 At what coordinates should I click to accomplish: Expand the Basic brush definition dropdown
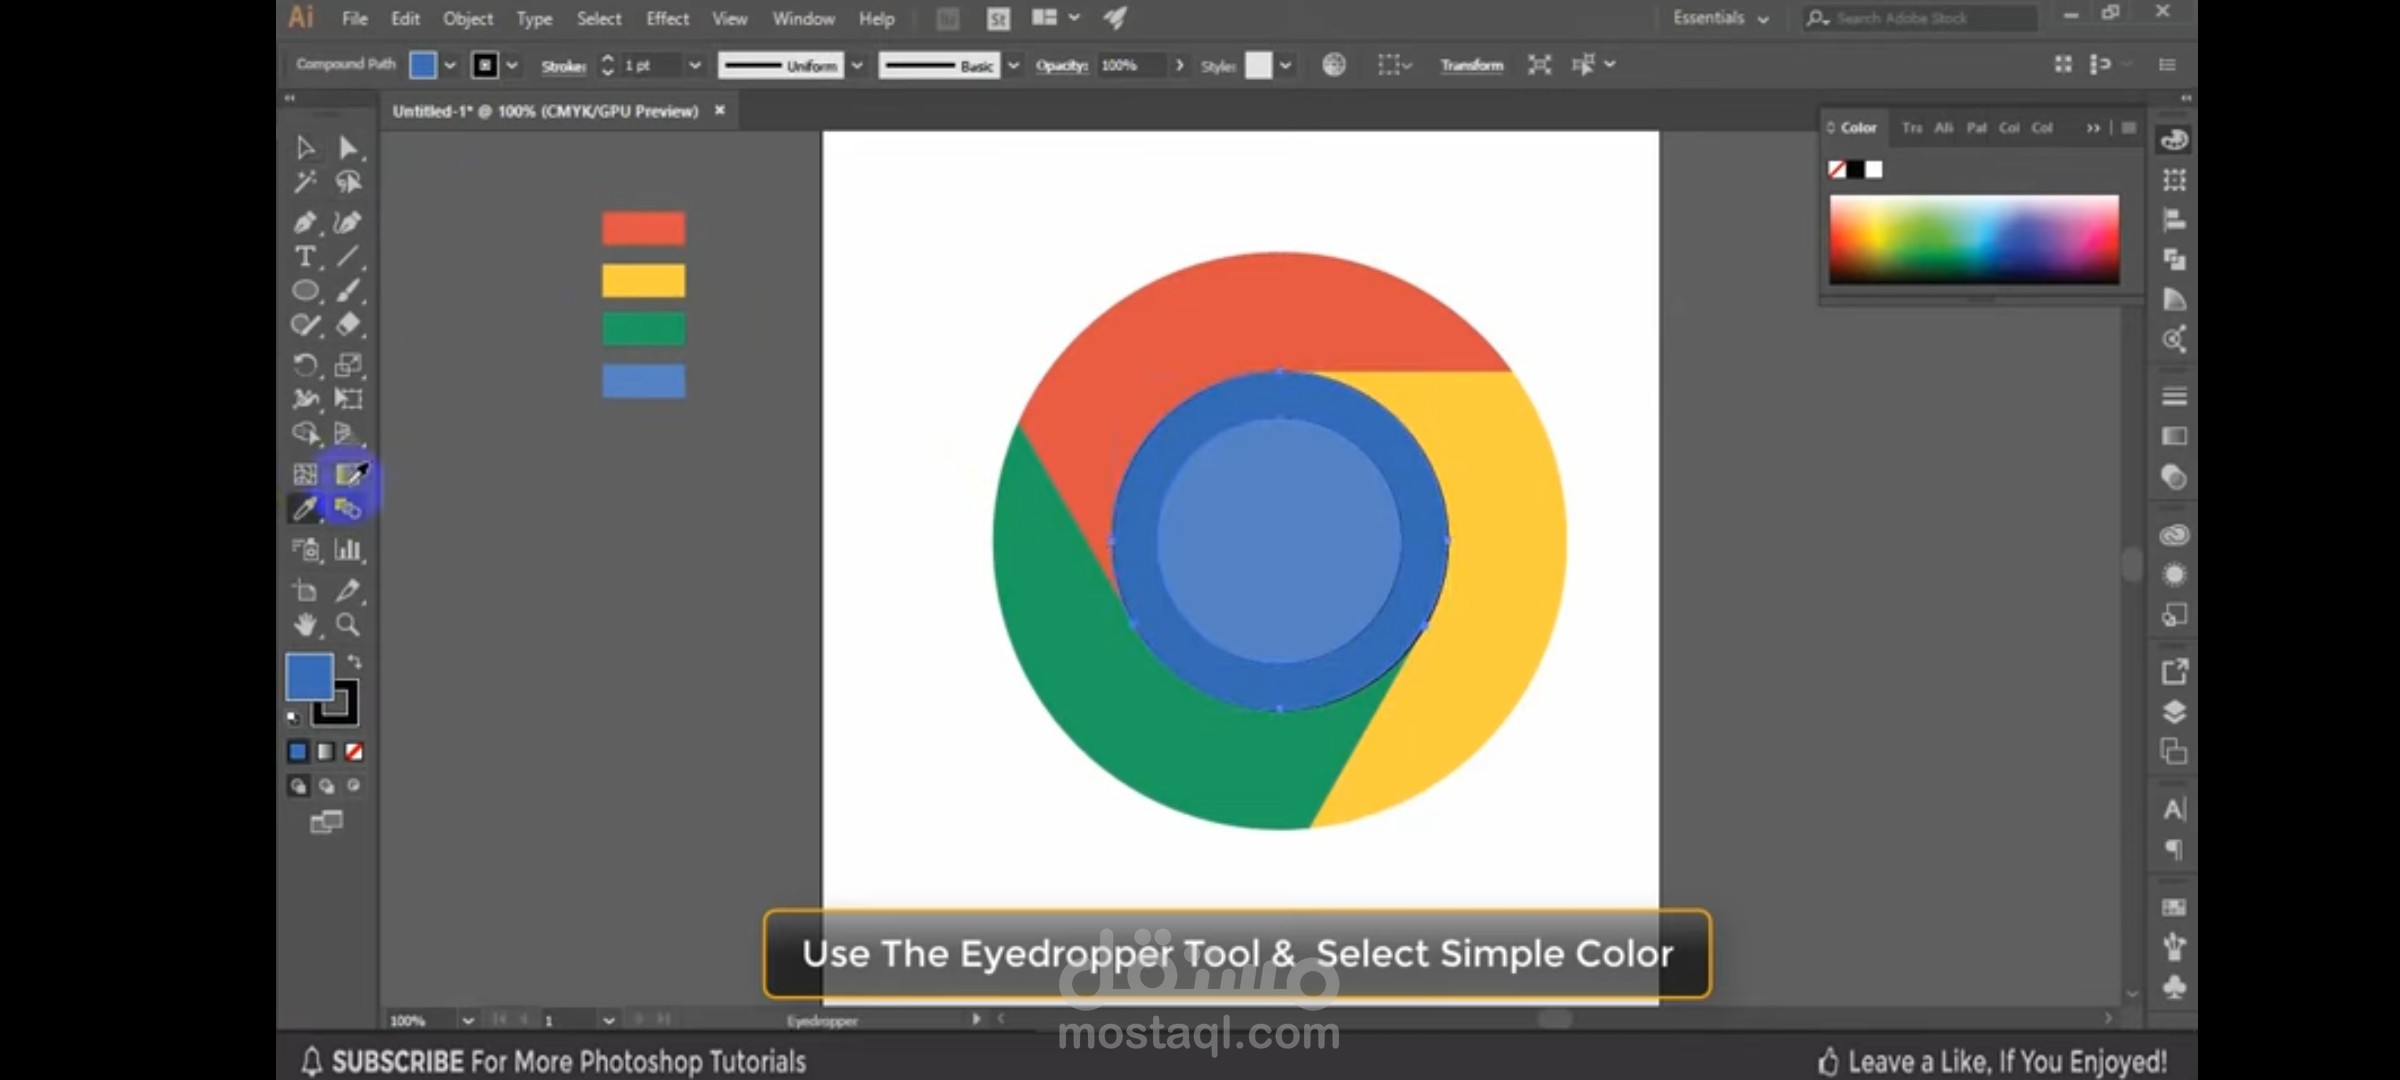click(1013, 65)
